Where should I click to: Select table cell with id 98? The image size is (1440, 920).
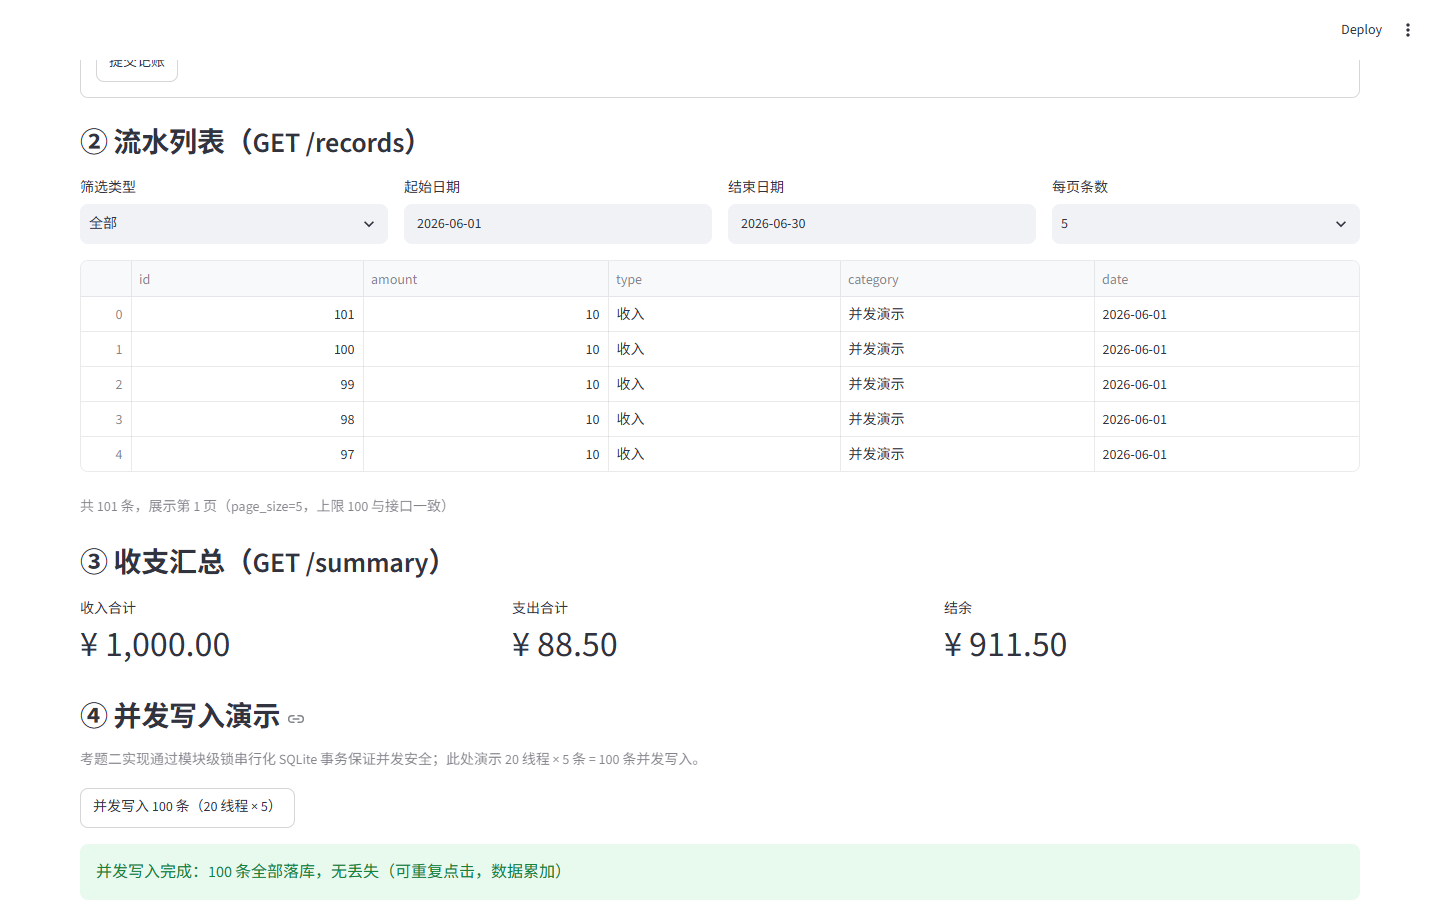coord(247,419)
